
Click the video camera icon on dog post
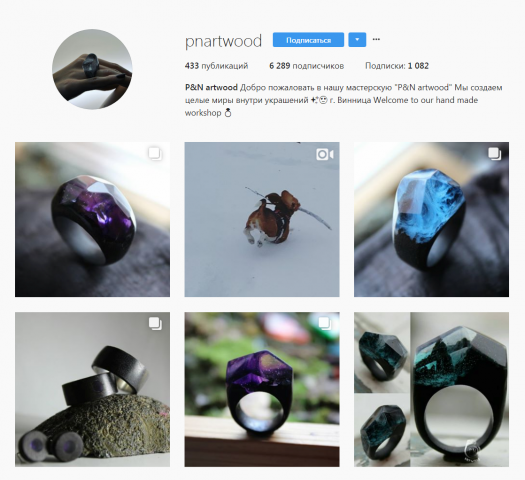325,154
